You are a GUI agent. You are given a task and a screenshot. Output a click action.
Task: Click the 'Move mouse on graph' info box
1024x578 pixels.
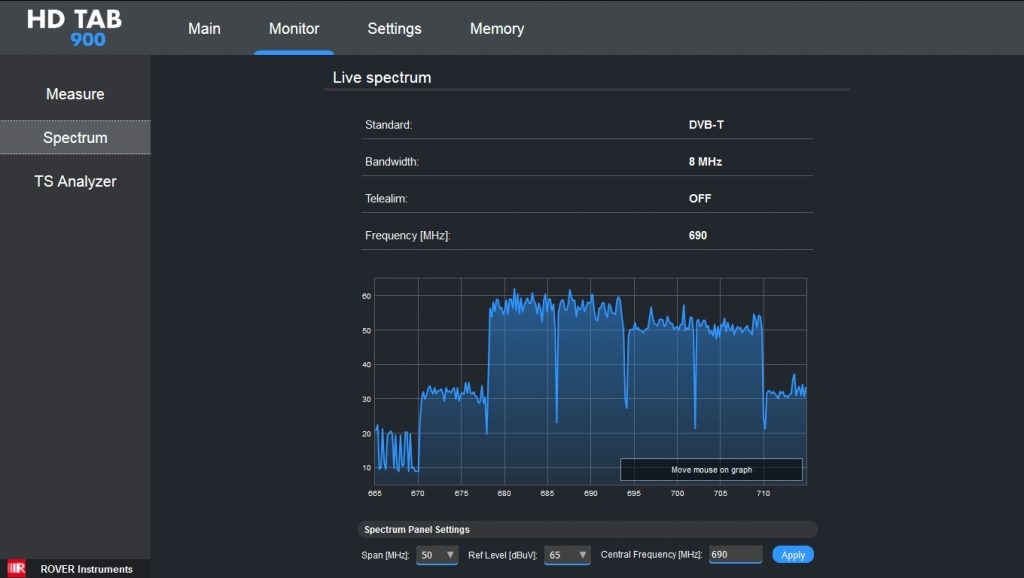[711, 470]
